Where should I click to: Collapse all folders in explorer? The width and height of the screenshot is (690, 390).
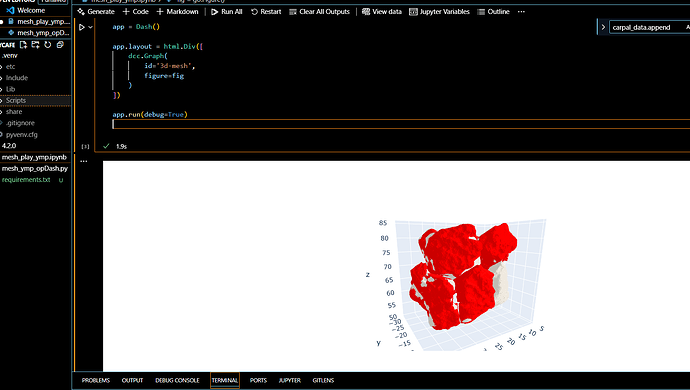click(60, 44)
